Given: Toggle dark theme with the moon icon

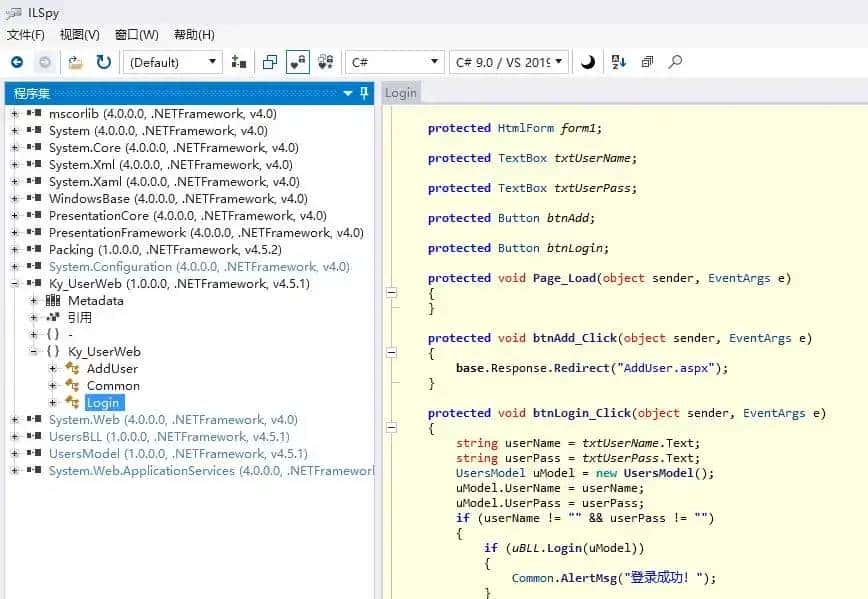Looking at the screenshot, I should coord(589,61).
